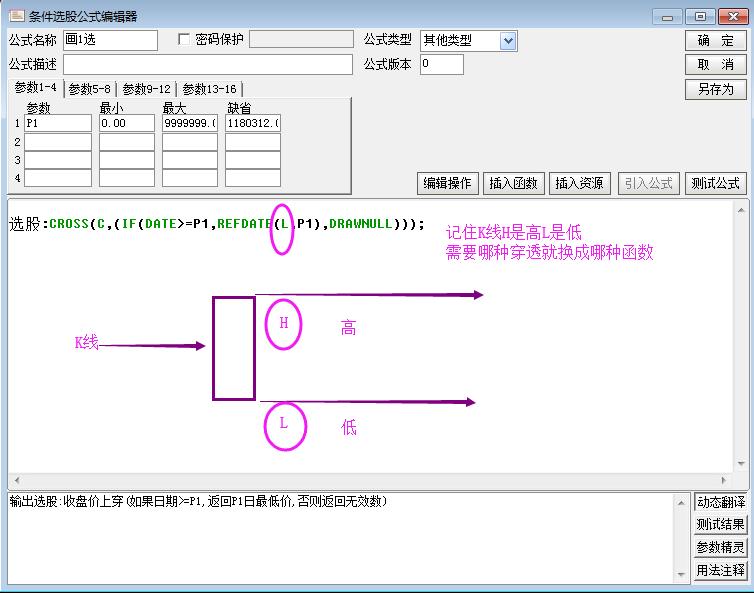Close the formula editor window
This screenshot has height=593, width=754.
tap(733, 17)
